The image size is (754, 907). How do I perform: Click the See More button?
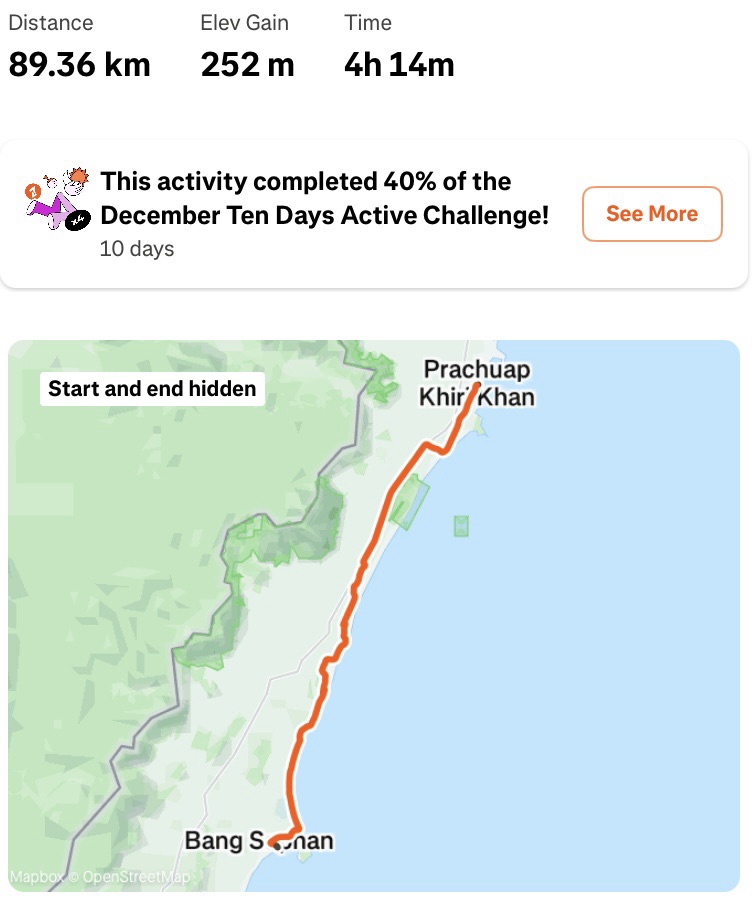(x=652, y=214)
